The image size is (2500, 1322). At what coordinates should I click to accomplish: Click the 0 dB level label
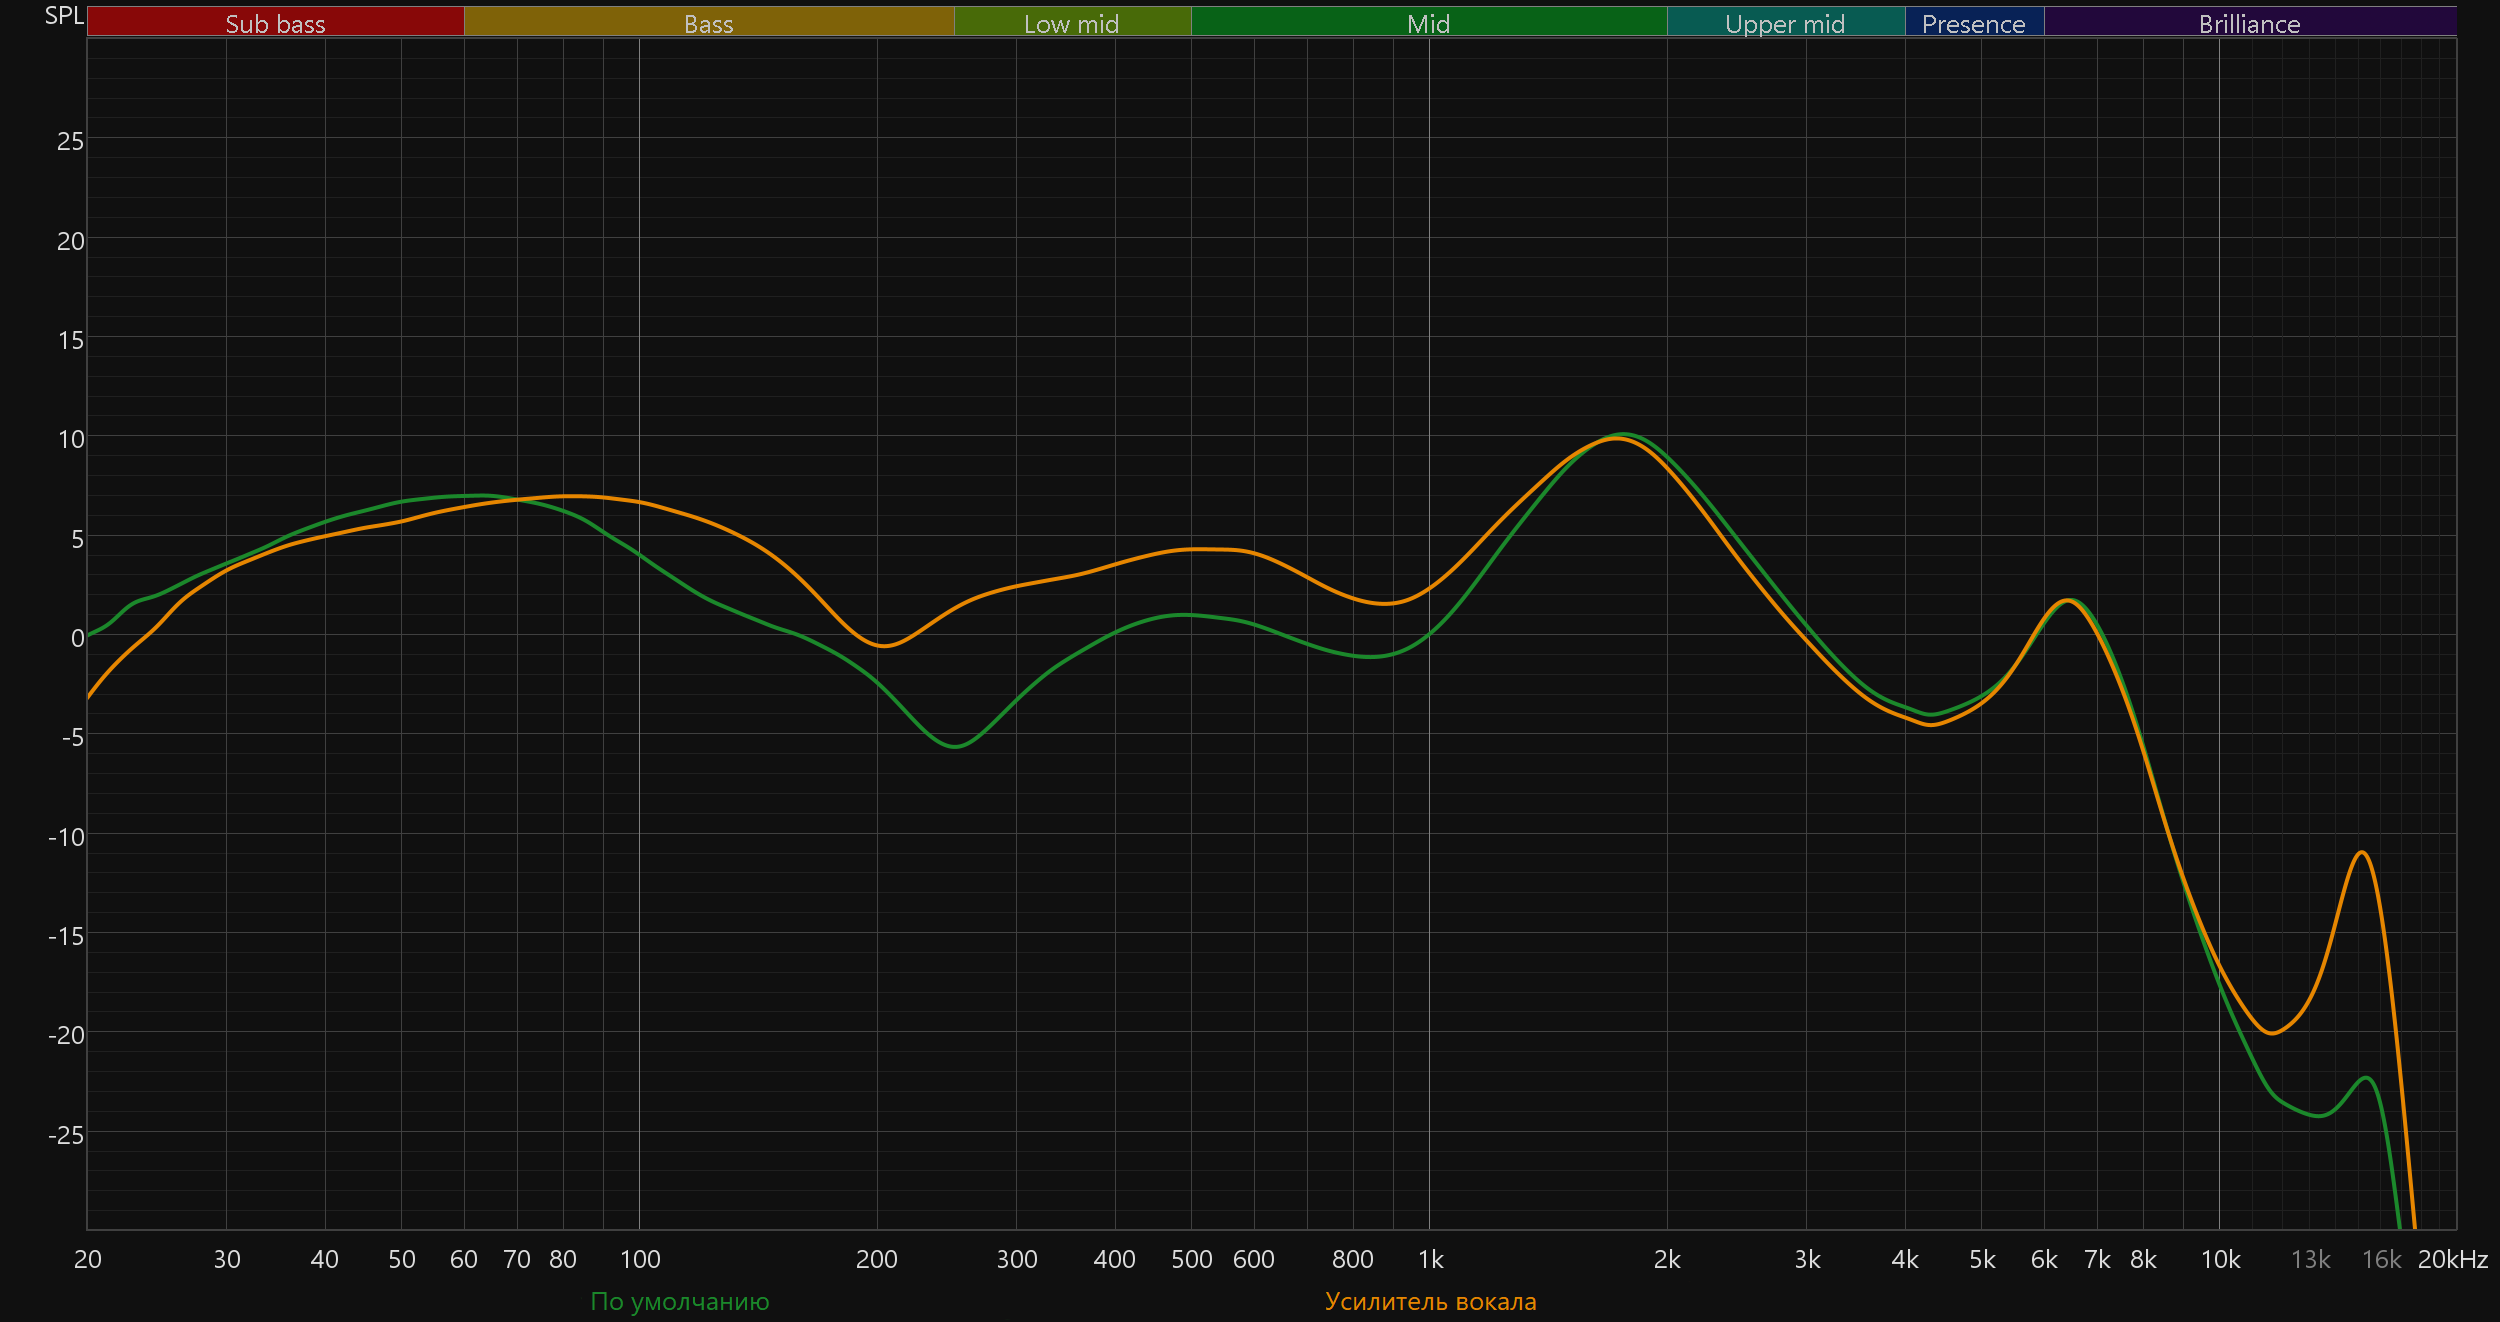(x=77, y=638)
